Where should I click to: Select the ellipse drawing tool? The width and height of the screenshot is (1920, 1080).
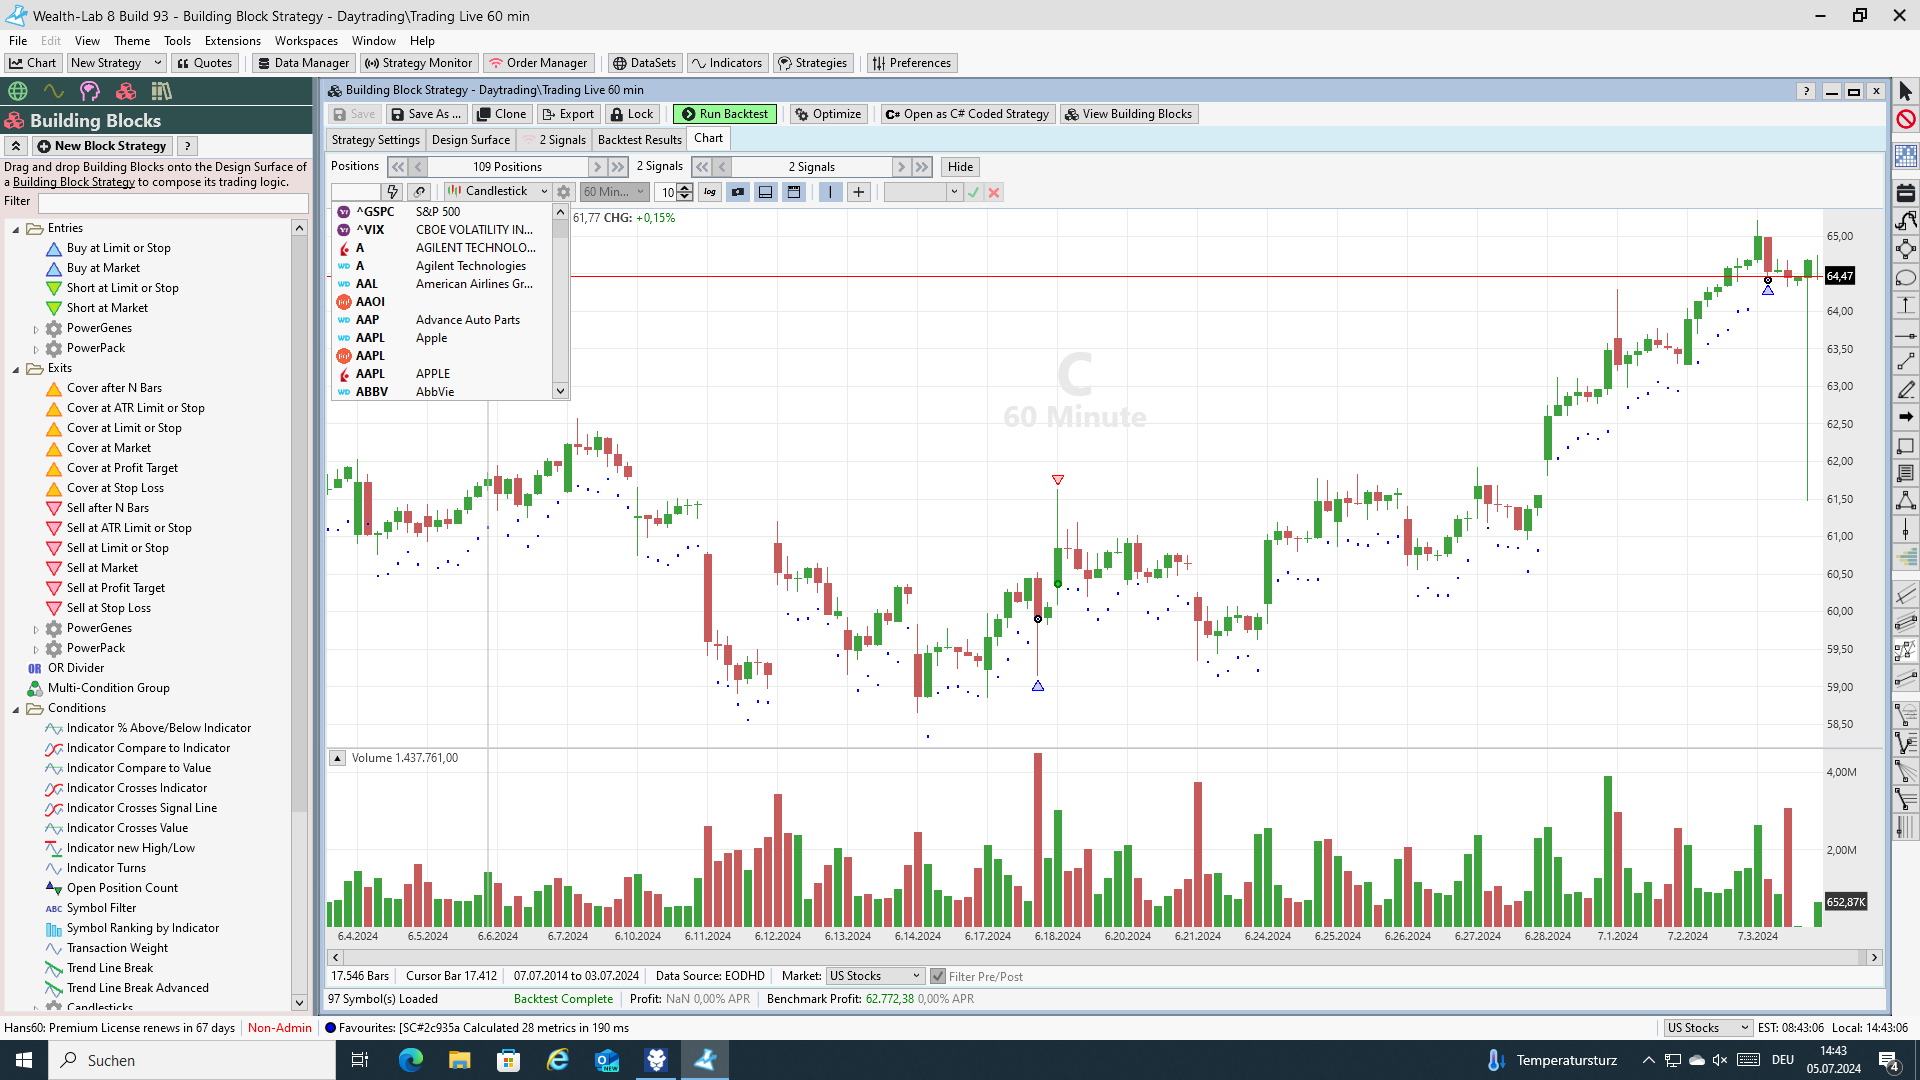pos(1905,278)
